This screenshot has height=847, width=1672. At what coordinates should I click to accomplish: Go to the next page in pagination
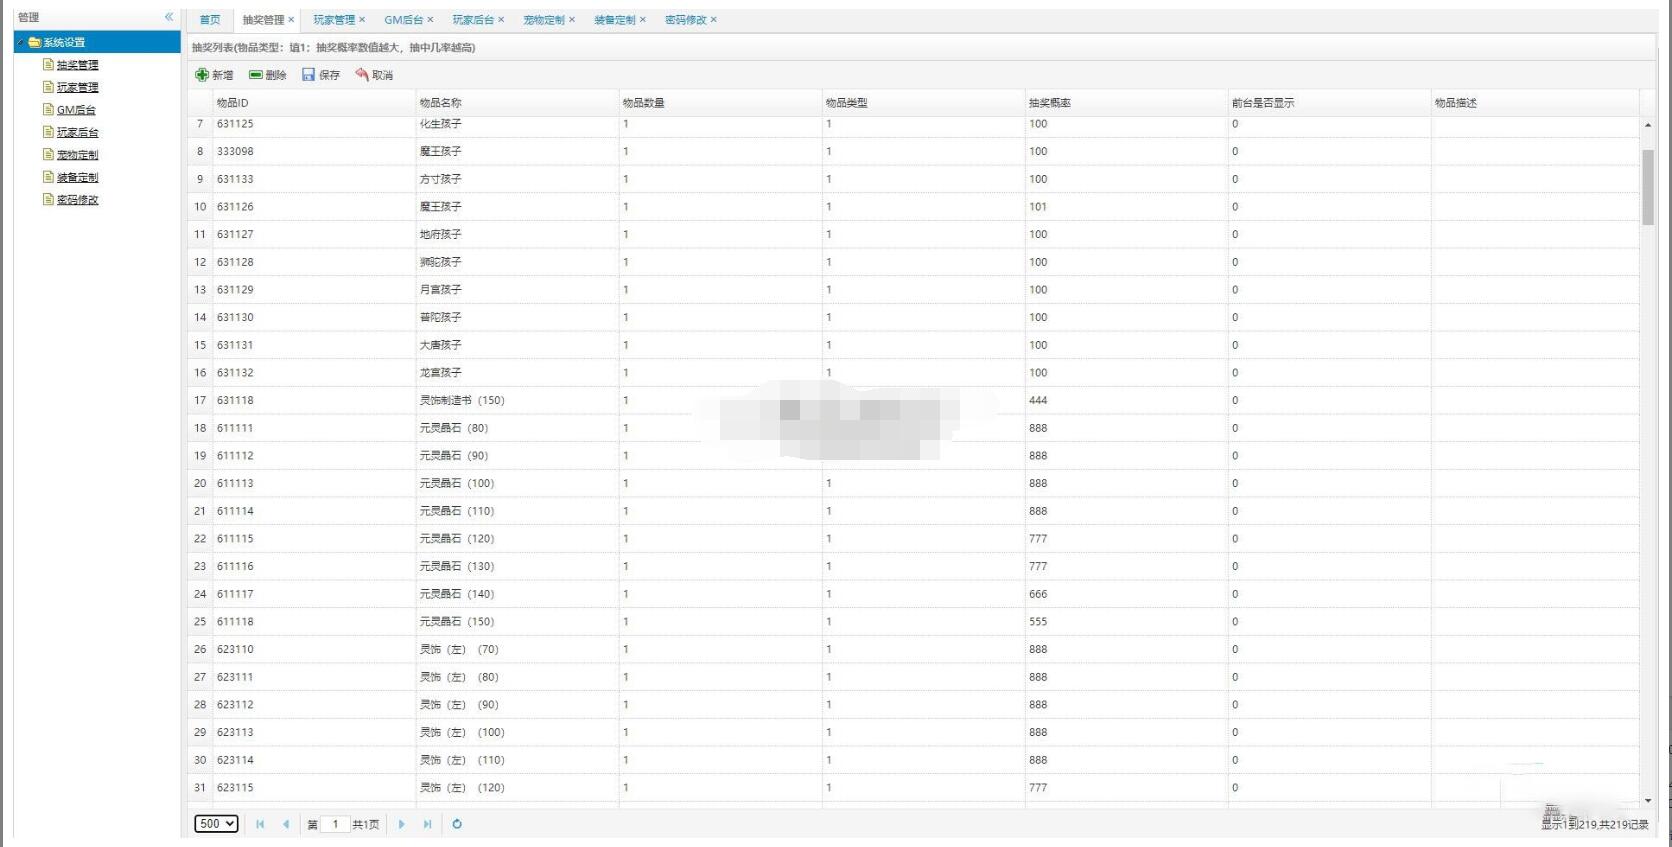tap(402, 824)
